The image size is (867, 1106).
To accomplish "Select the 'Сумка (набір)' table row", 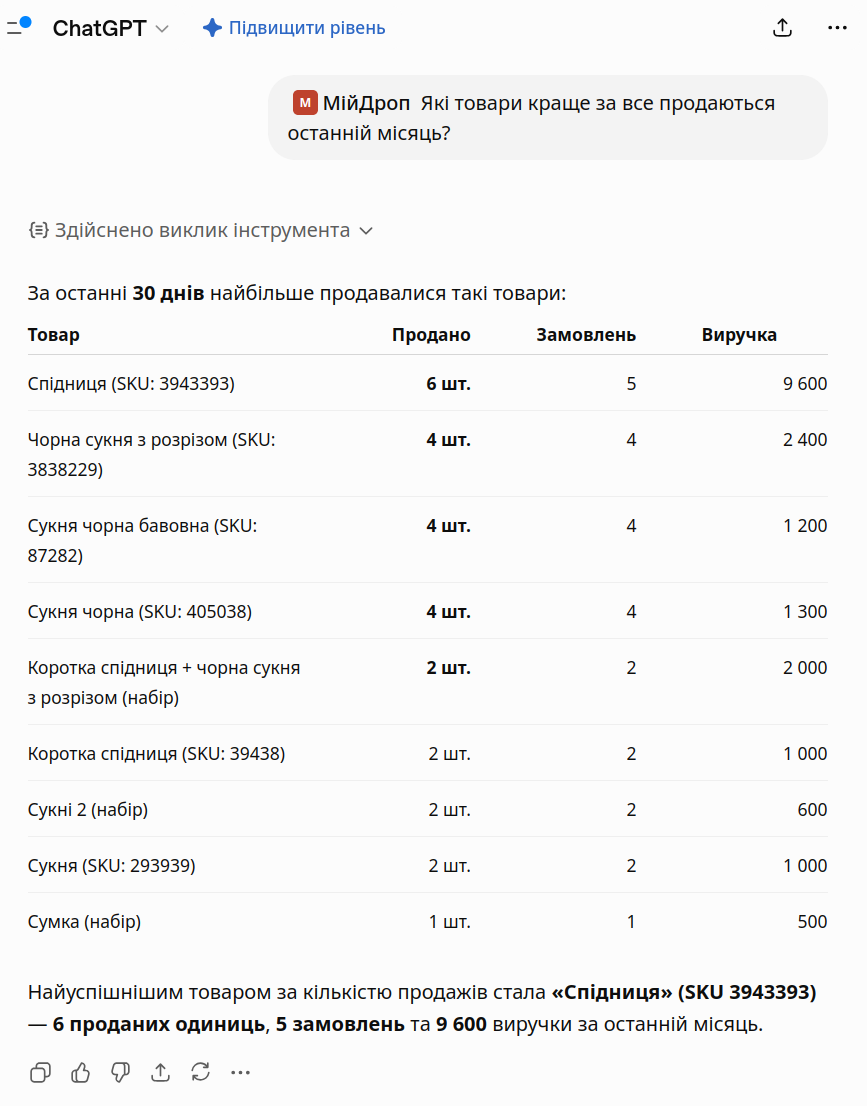I will (428, 922).
